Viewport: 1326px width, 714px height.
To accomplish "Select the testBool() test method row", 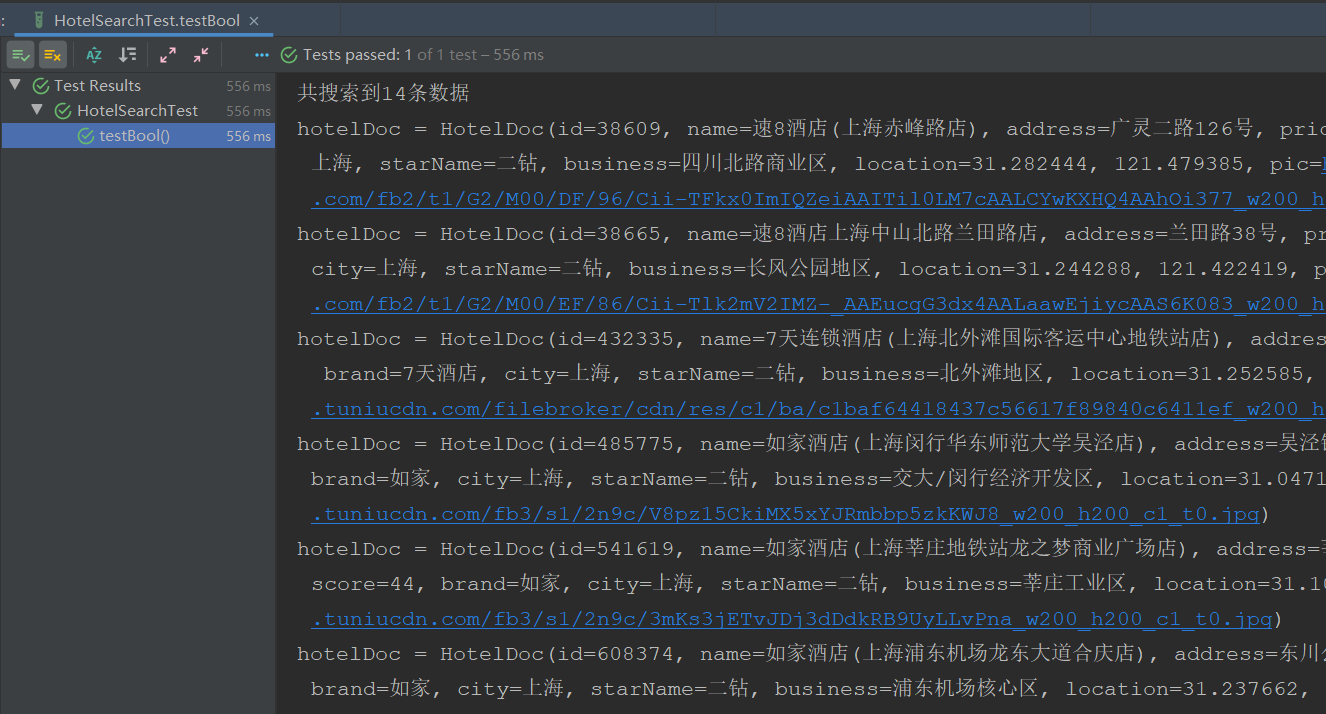I will (x=138, y=135).
